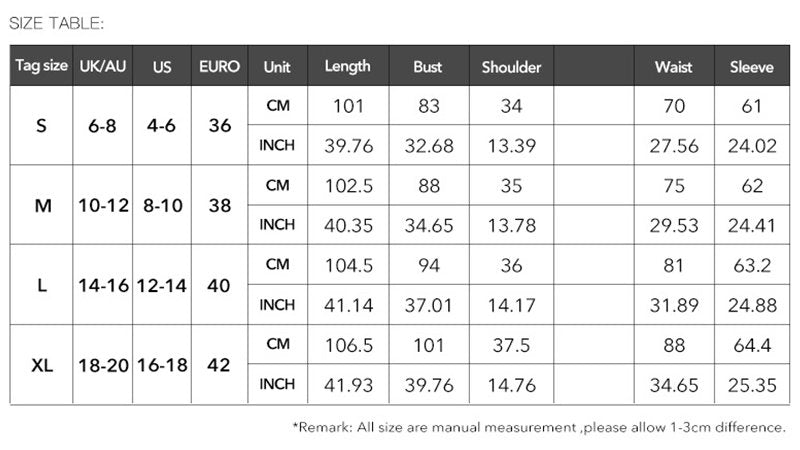This screenshot has width=800, height=450.
Task: Click the Waist column header
Action: point(673,67)
